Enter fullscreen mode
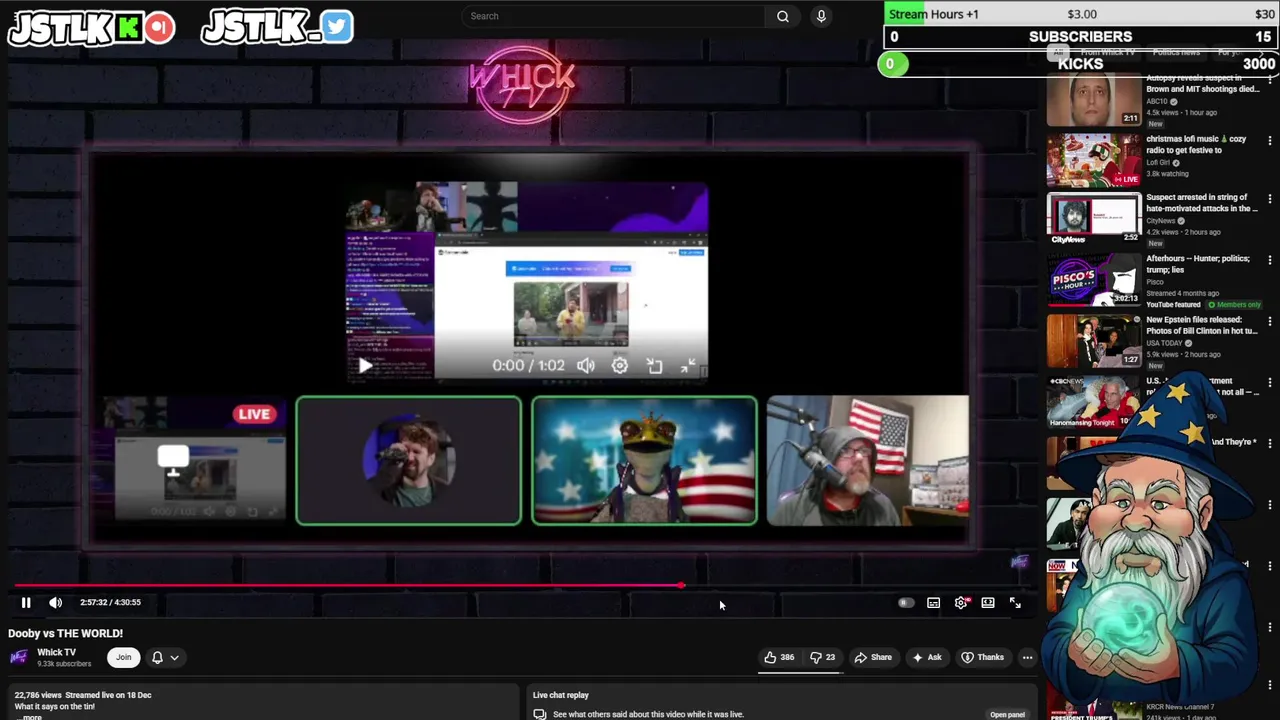The width and height of the screenshot is (1280, 720). pyautogui.click(x=1015, y=602)
